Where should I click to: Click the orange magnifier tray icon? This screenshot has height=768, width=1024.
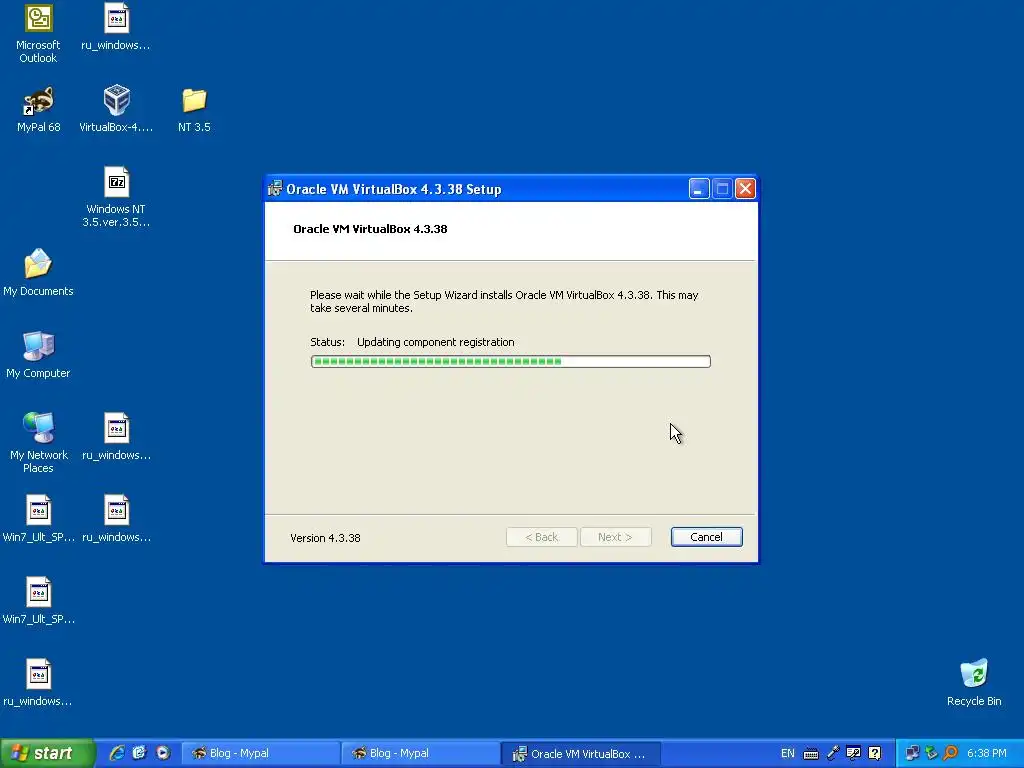[951, 753]
